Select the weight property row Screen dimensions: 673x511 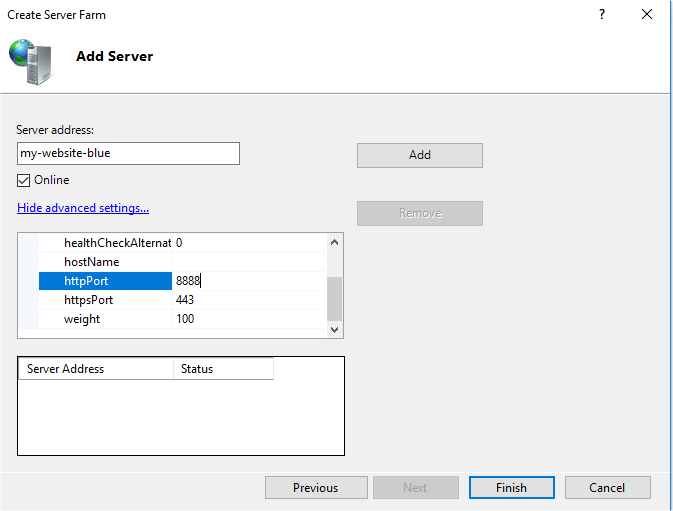(x=182, y=319)
